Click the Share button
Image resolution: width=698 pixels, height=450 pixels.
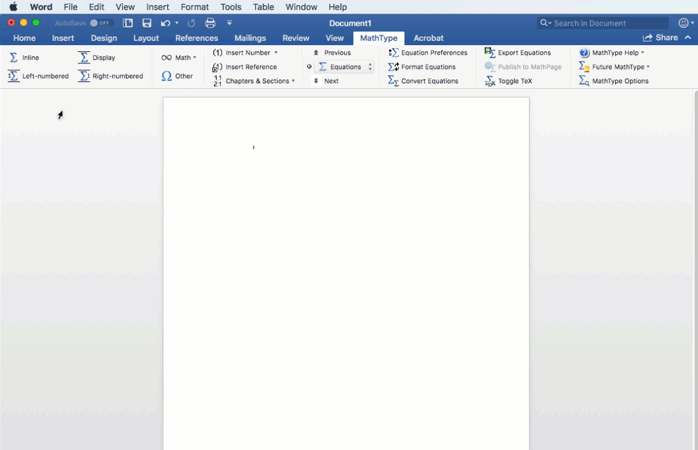(660, 38)
